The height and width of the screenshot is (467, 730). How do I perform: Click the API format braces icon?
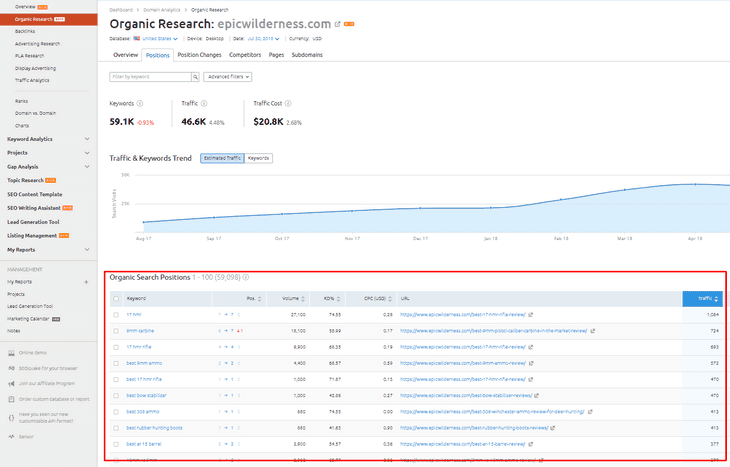point(12,418)
